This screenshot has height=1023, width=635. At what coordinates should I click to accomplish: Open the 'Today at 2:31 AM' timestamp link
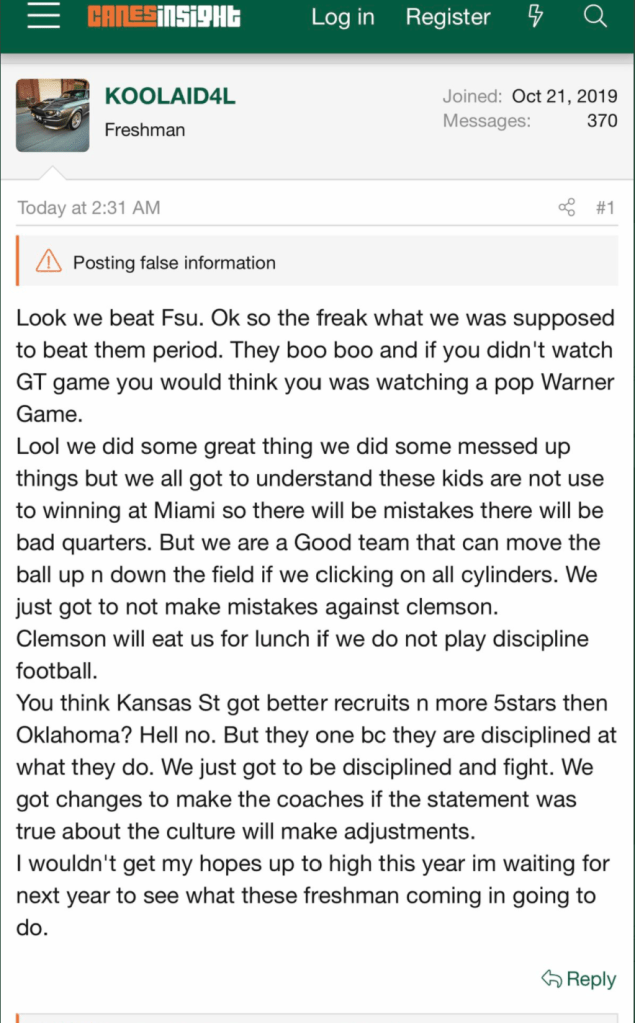[89, 208]
